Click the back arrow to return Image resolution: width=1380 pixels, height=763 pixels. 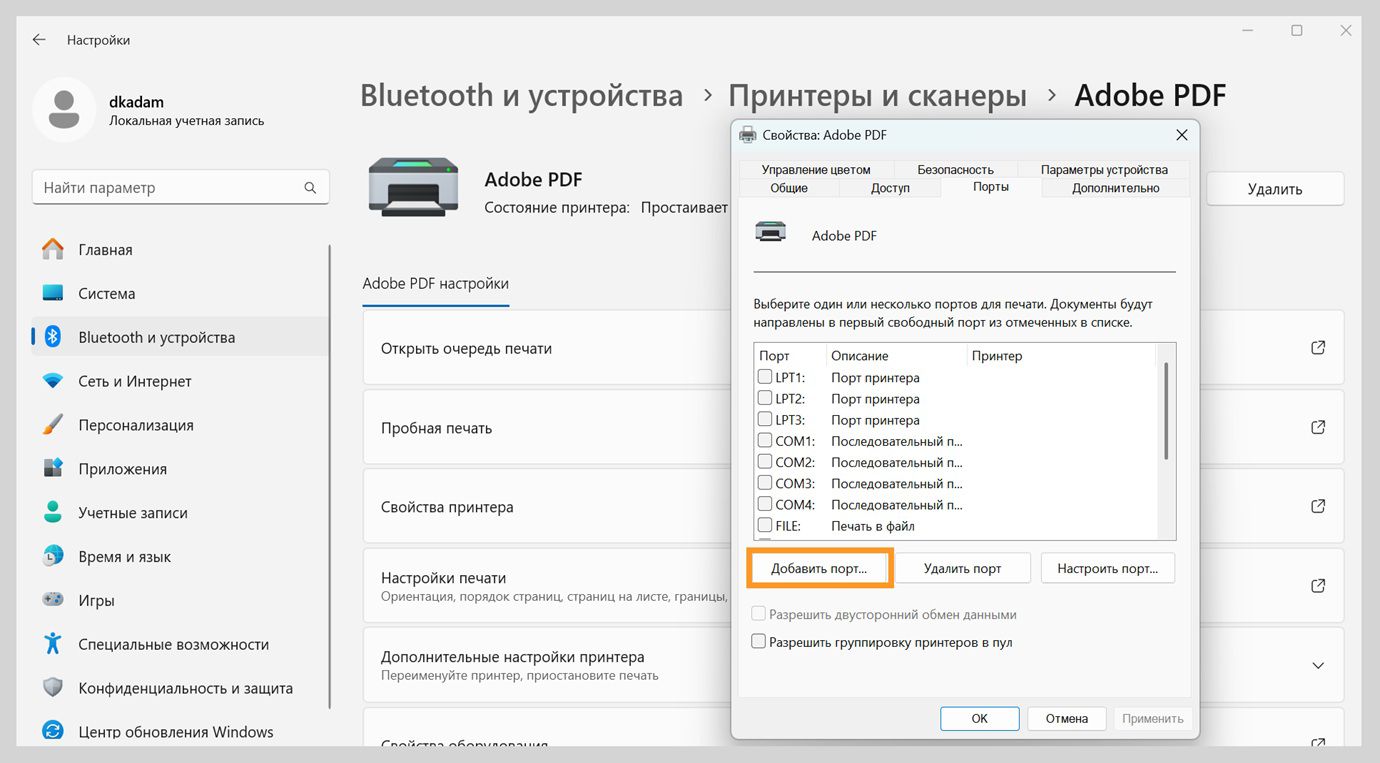(38, 39)
